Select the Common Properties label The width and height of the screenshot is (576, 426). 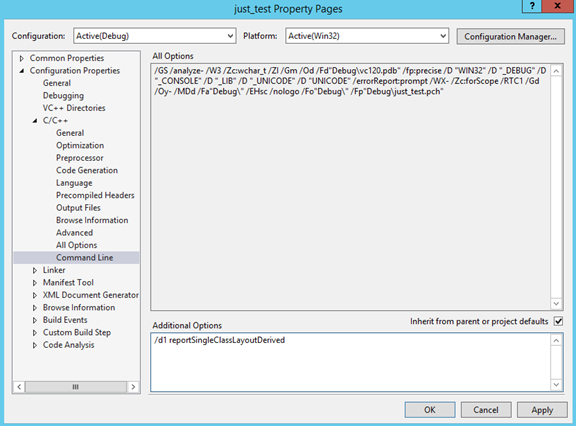coord(66,58)
